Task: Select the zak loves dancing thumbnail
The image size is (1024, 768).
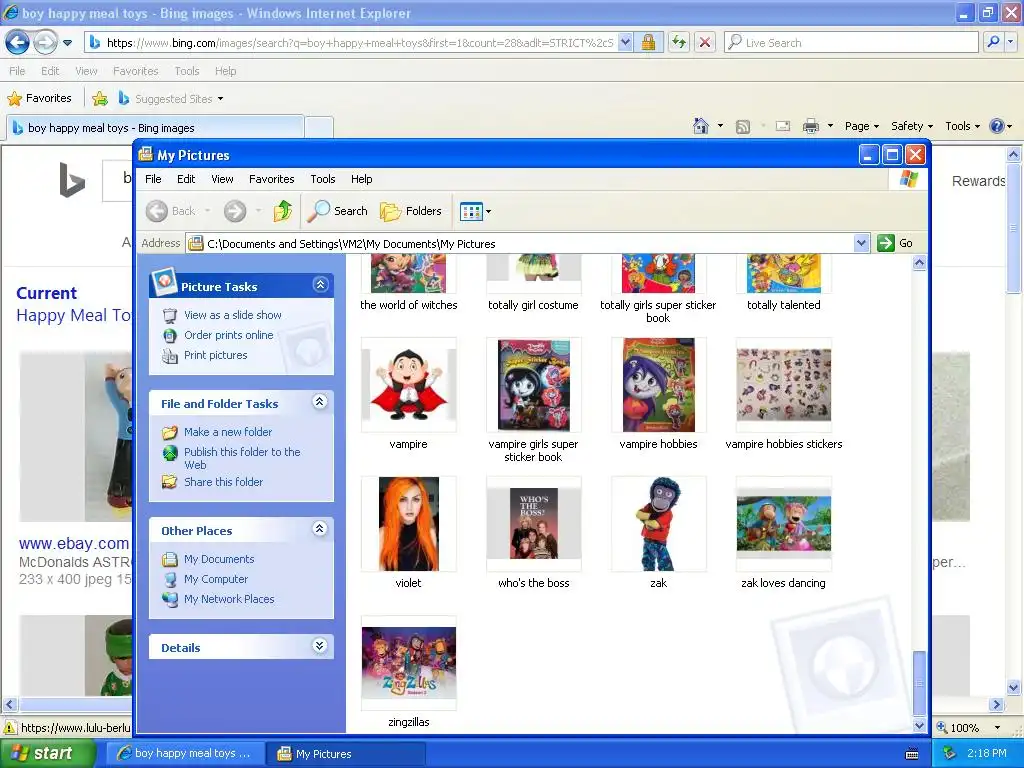Action: pos(784,524)
